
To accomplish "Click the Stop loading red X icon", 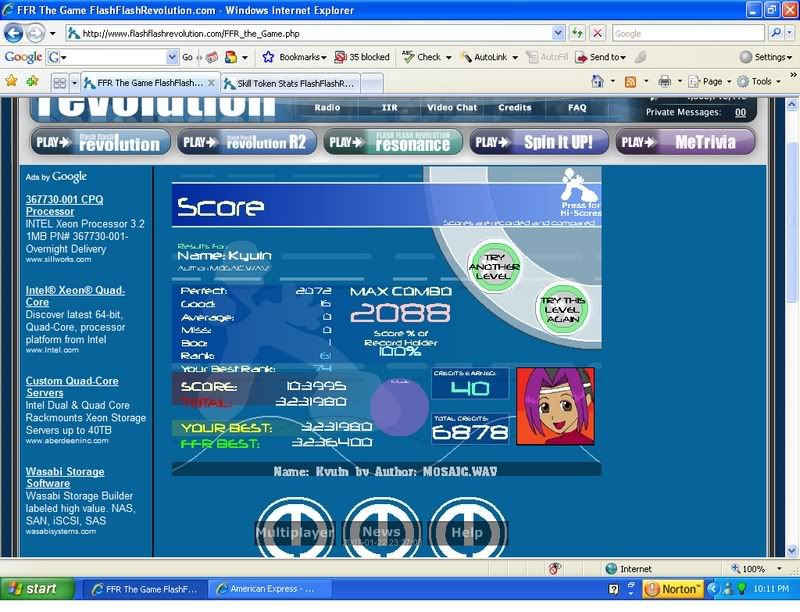I will point(597,33).
